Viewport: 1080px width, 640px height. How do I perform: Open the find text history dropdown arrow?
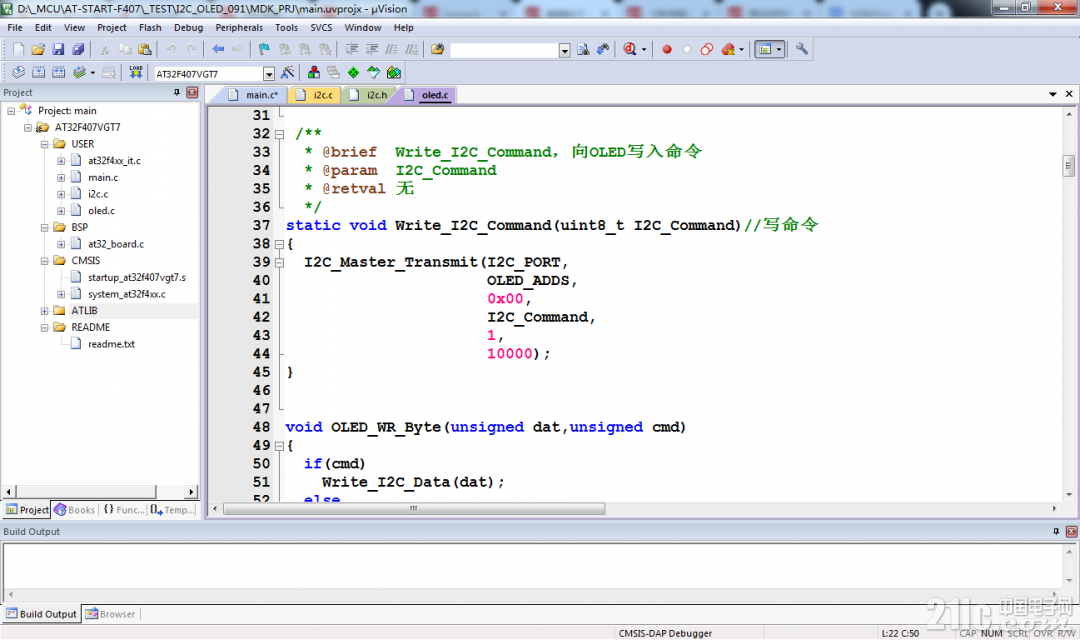(x=565, y=50)
